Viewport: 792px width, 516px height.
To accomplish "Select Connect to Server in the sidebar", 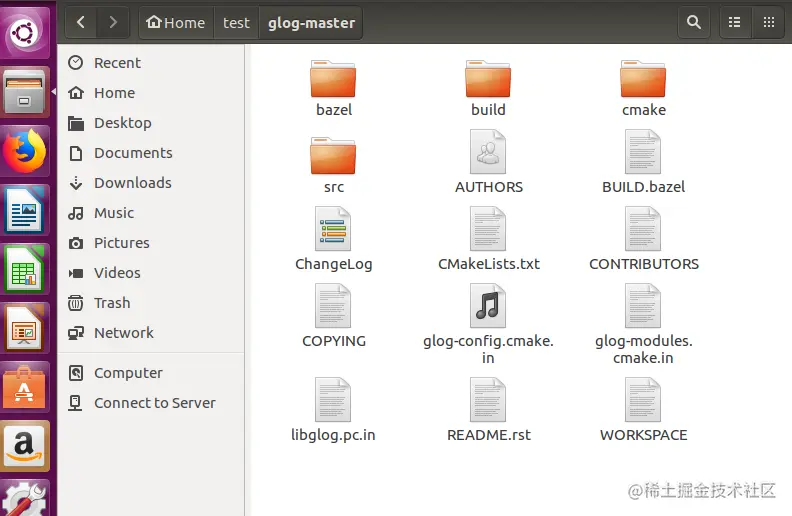I will pos(152,403).
